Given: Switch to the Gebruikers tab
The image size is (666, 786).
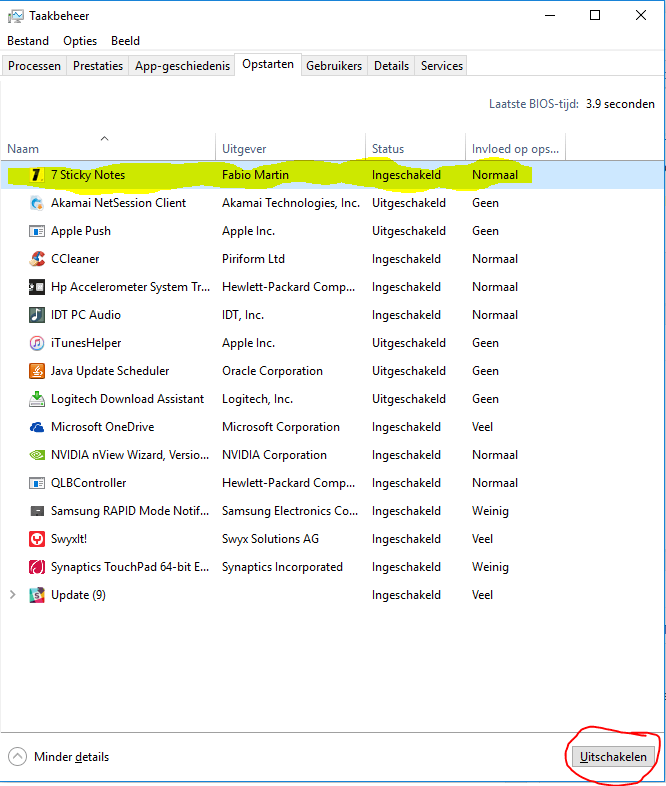Looking at the screenshot, I should click(x=334, y=66).
